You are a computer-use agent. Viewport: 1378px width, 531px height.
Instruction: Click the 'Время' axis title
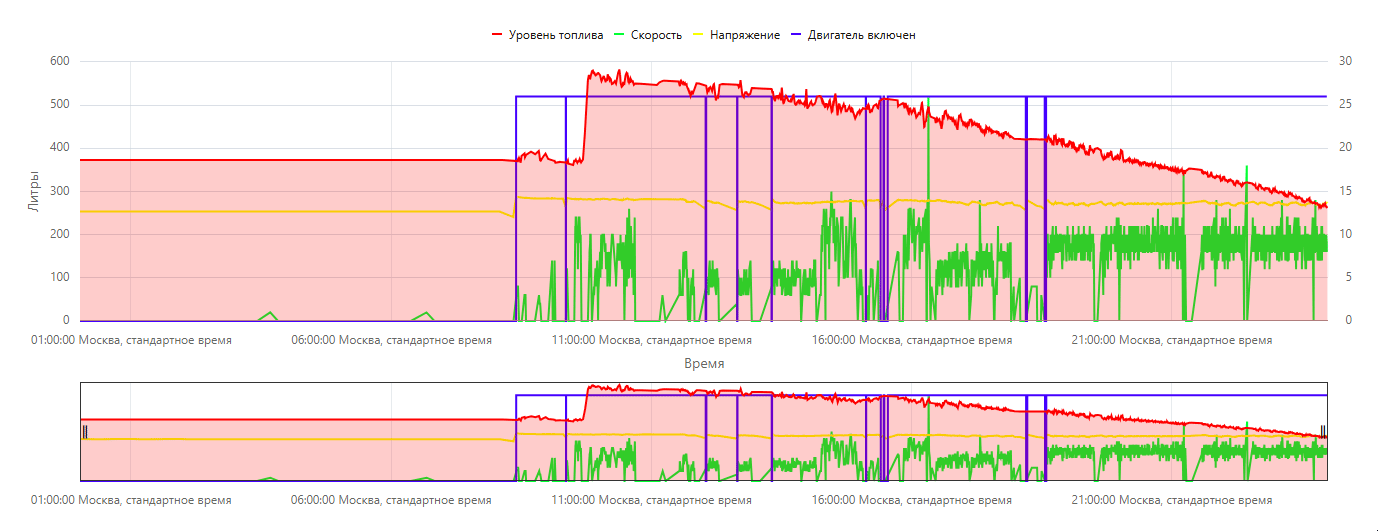(x=704, y=363)
